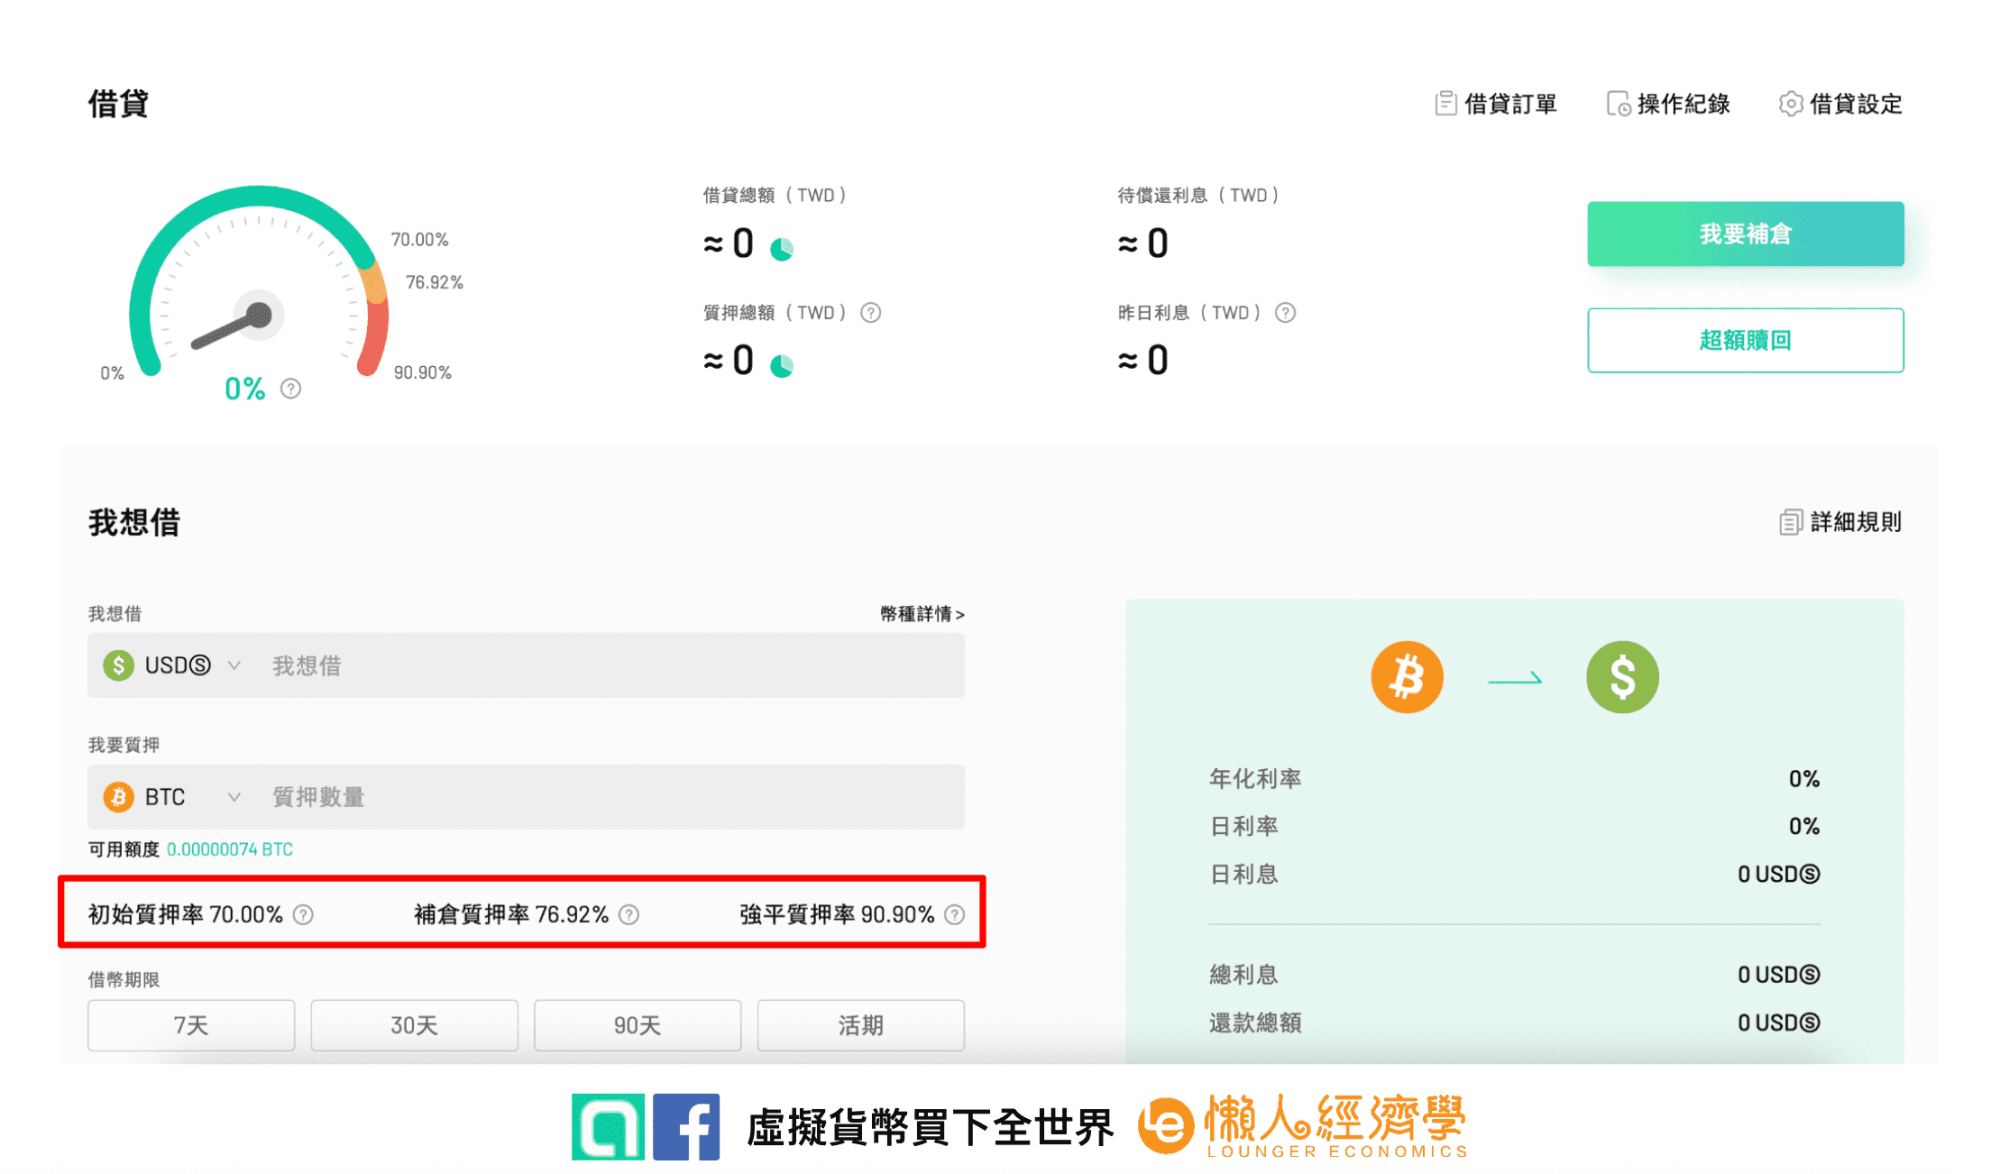Click help icon next to 強平質押率 90.90%
The height and width of the screenshot is (1174, 2000).
click(955, 915)
